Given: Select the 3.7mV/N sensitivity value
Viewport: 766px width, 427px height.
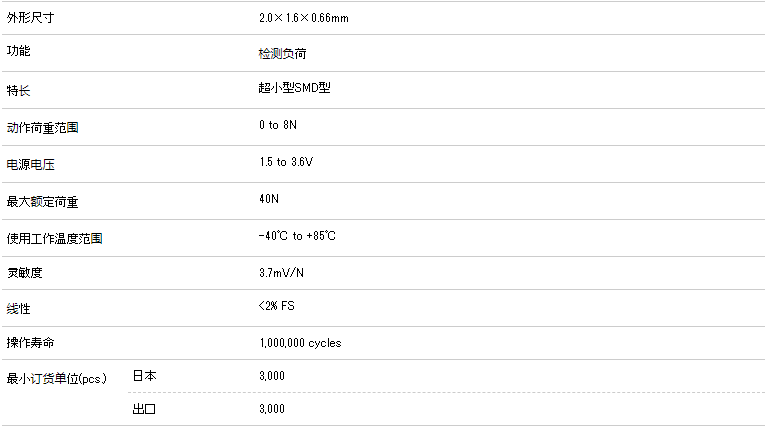Looking at the screenshot, I should pos(281,272).
